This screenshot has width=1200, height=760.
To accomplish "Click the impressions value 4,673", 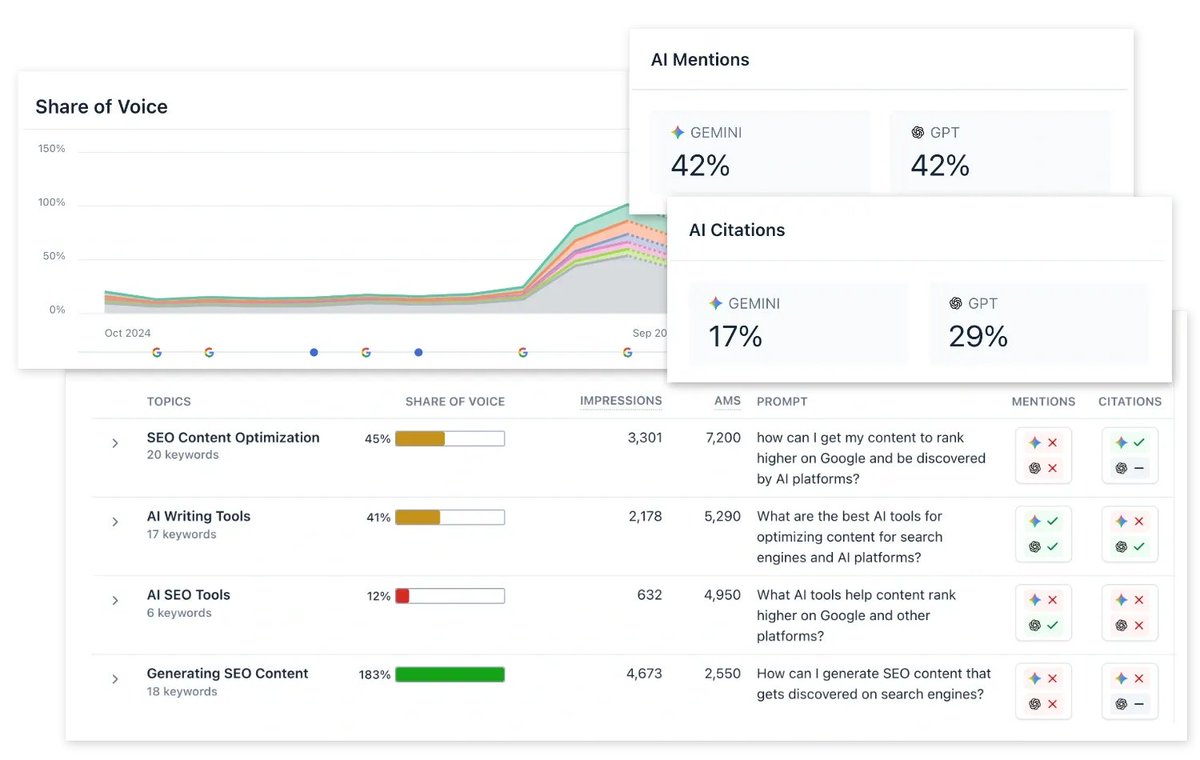I will pyautogui.click(x=645, y=674).
